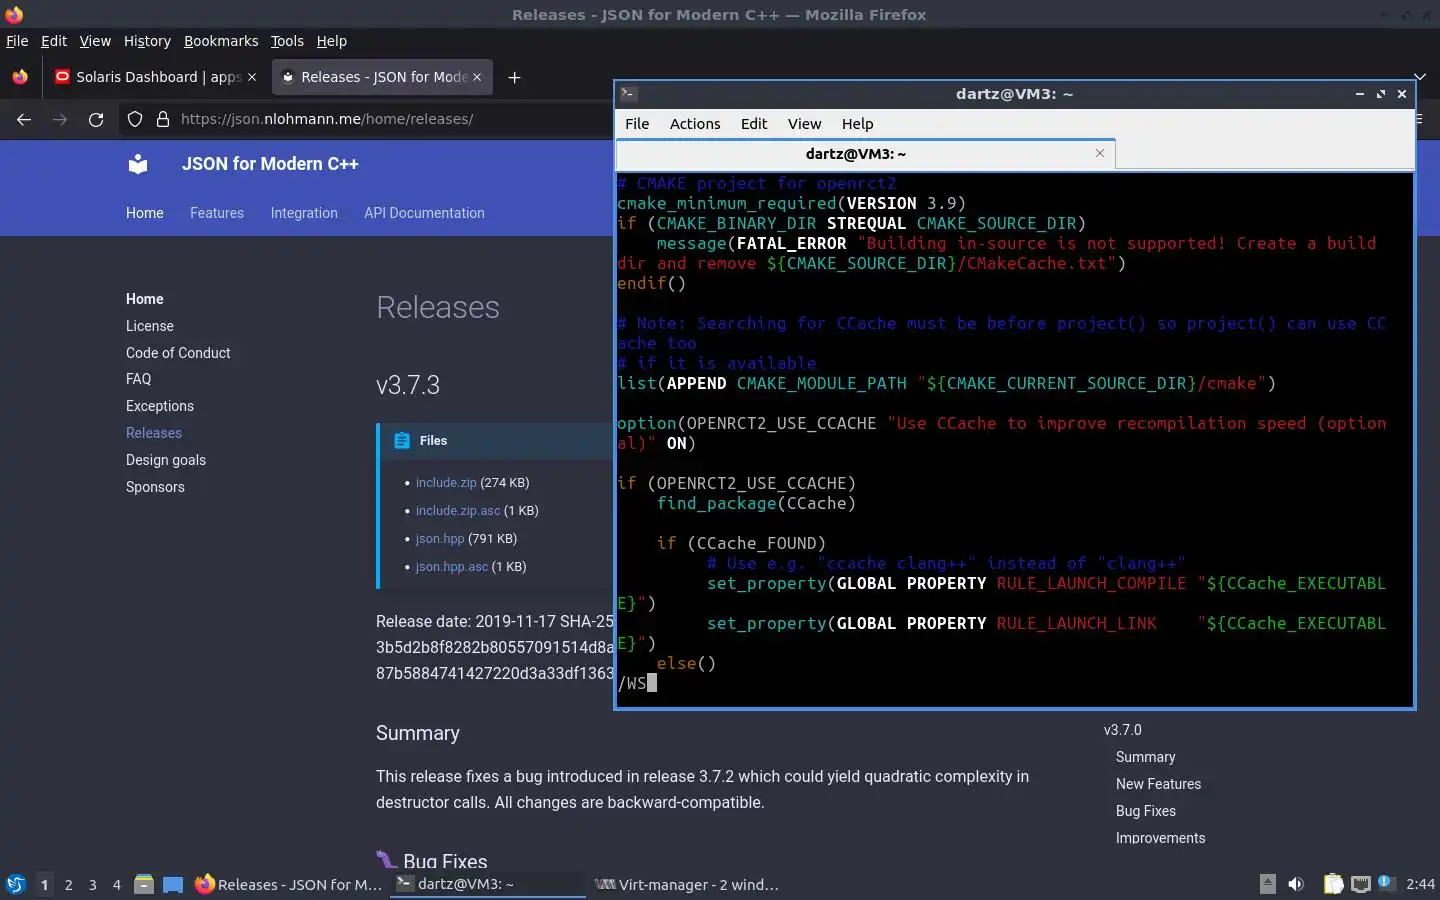Open the Features site navigation tab
Viewport: 1440px width, 900px height.
coord(217,213)
